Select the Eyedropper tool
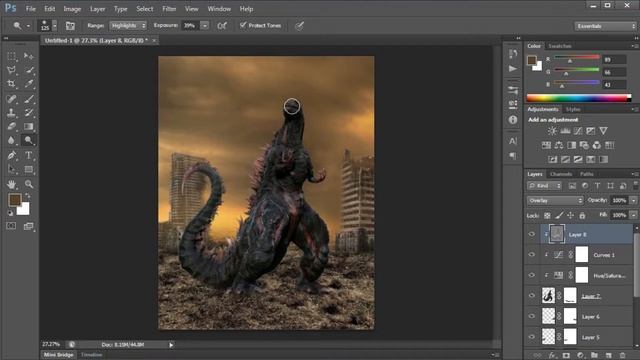This screenshot has height=360, width=640. [x=29, y=84]
